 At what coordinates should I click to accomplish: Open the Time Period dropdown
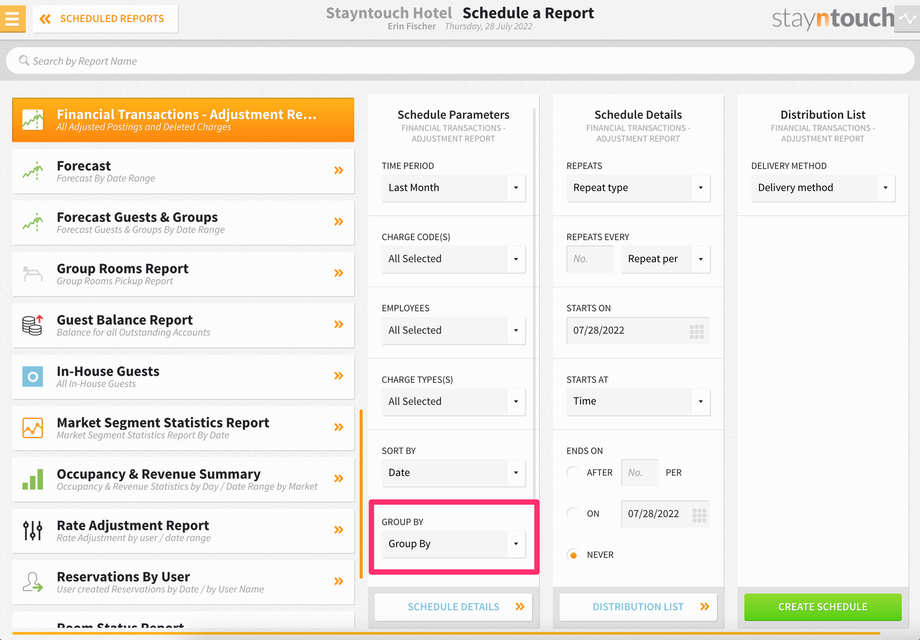click(454, 188)
